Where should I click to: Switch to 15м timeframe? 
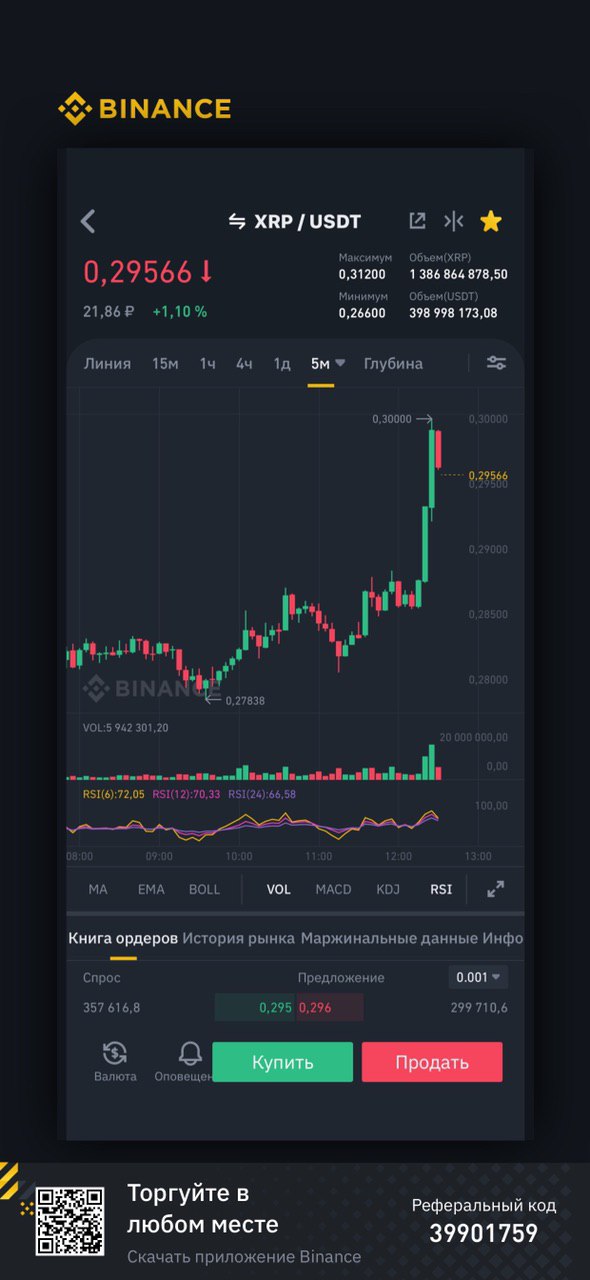pos(165,364)
